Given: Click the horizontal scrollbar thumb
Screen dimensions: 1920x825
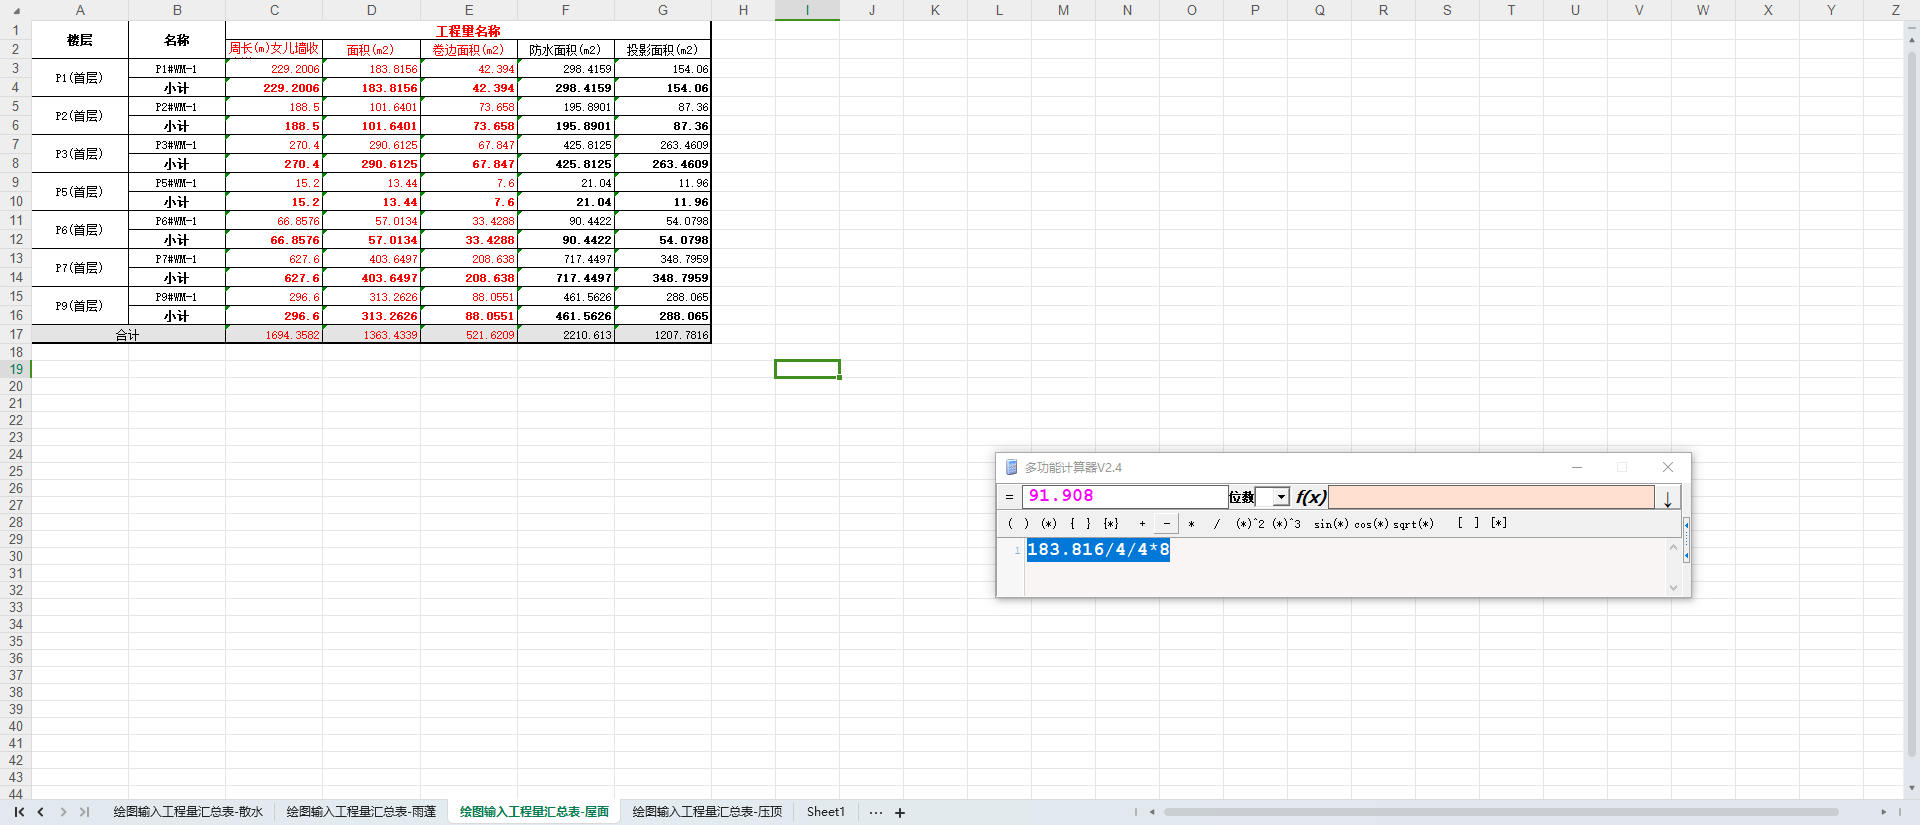Looking at the screenshot, I should click(x=1500, y=812).
